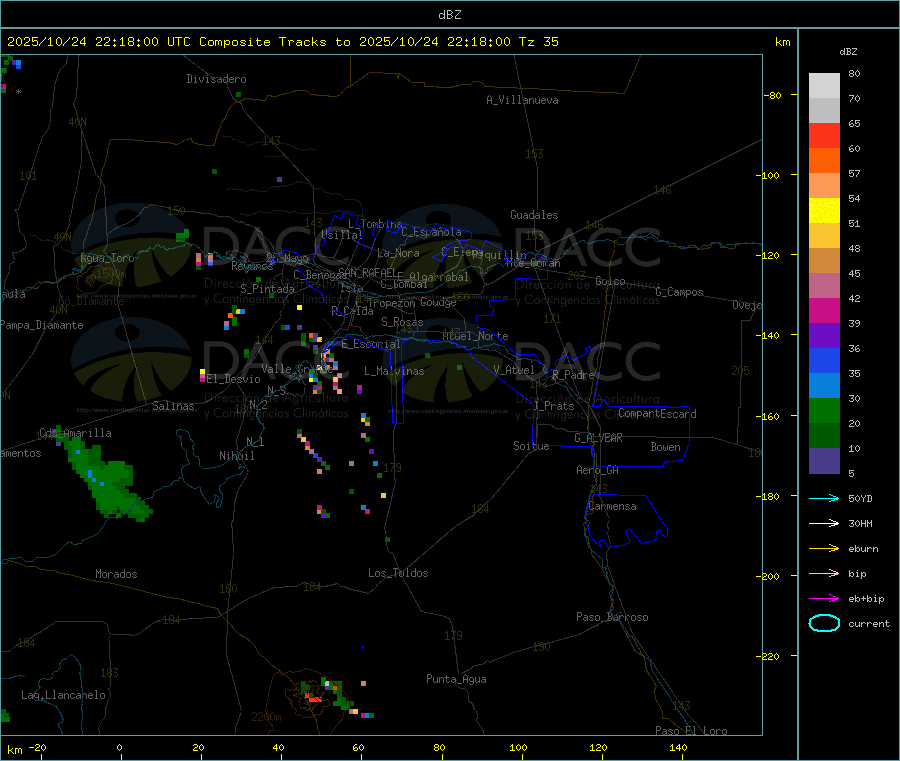This screenshot has height=761, width=900.
Task: Click the Guadales place label
Action: 534,215
